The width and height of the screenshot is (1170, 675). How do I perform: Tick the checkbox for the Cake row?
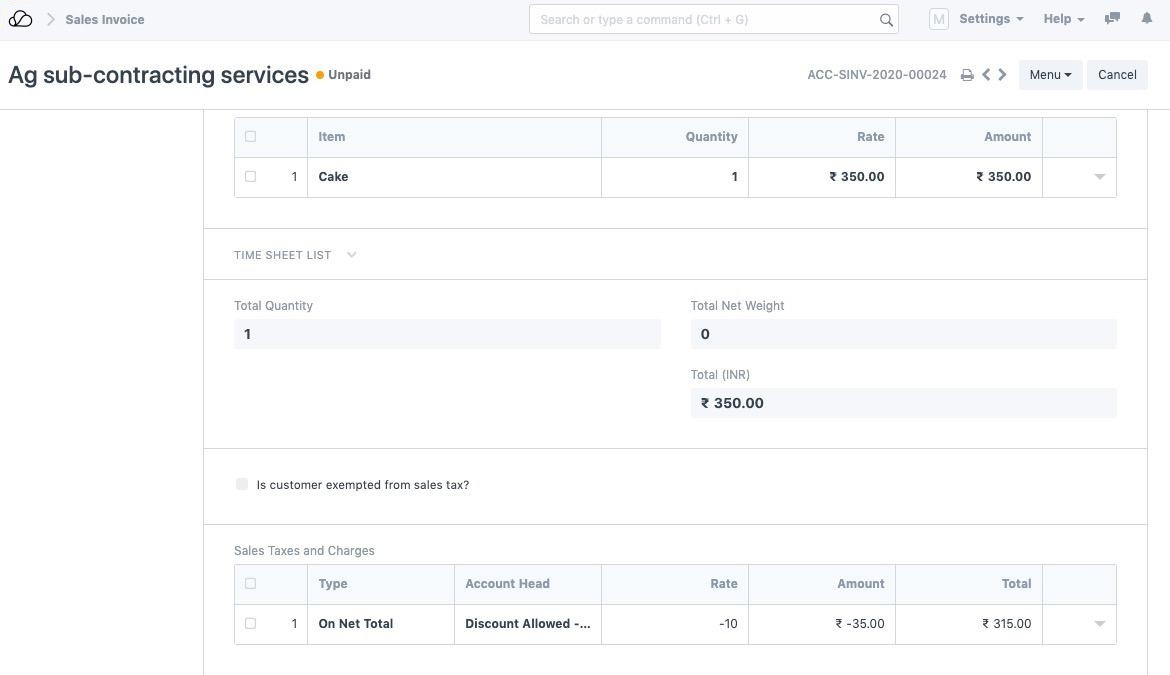[250, 177]
